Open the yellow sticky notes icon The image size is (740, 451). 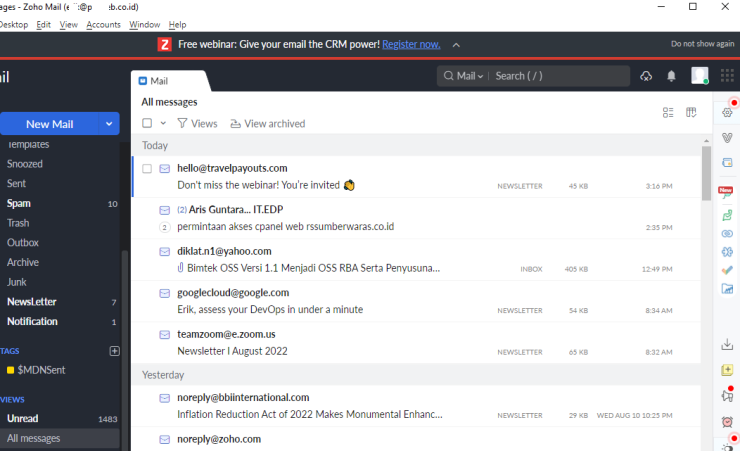click(x=727, y=370)
